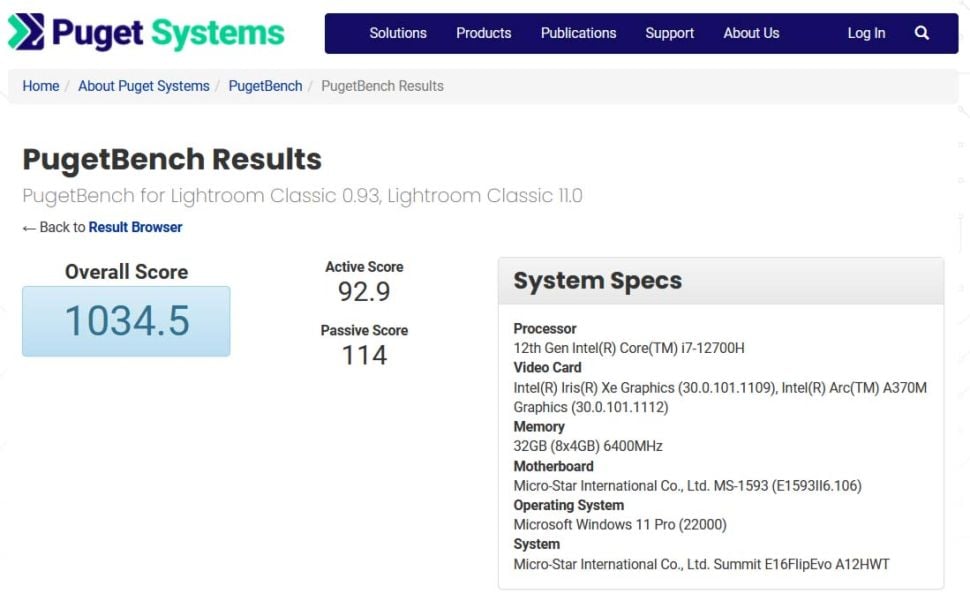Expand the Products navigation menu
The height and width of the screenshot is (601, 970).
tap(483, 33)
